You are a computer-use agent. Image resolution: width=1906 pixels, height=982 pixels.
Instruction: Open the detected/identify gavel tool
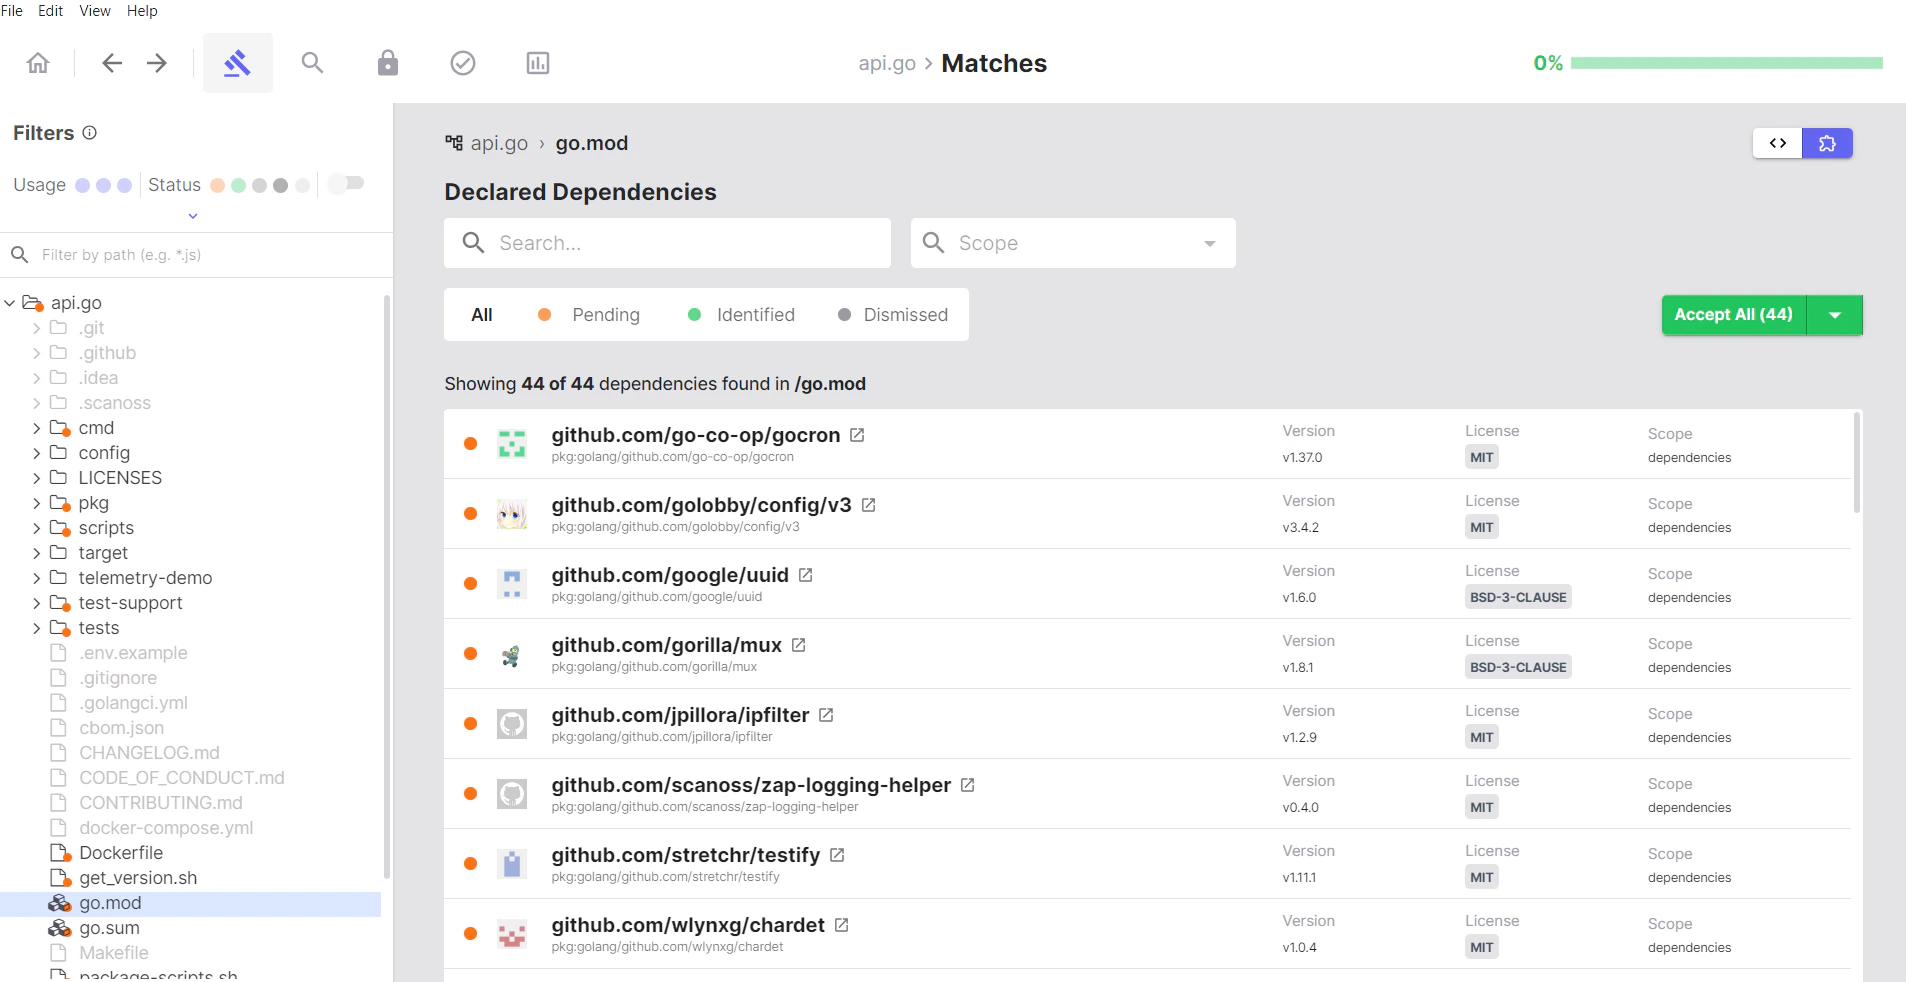237,63
